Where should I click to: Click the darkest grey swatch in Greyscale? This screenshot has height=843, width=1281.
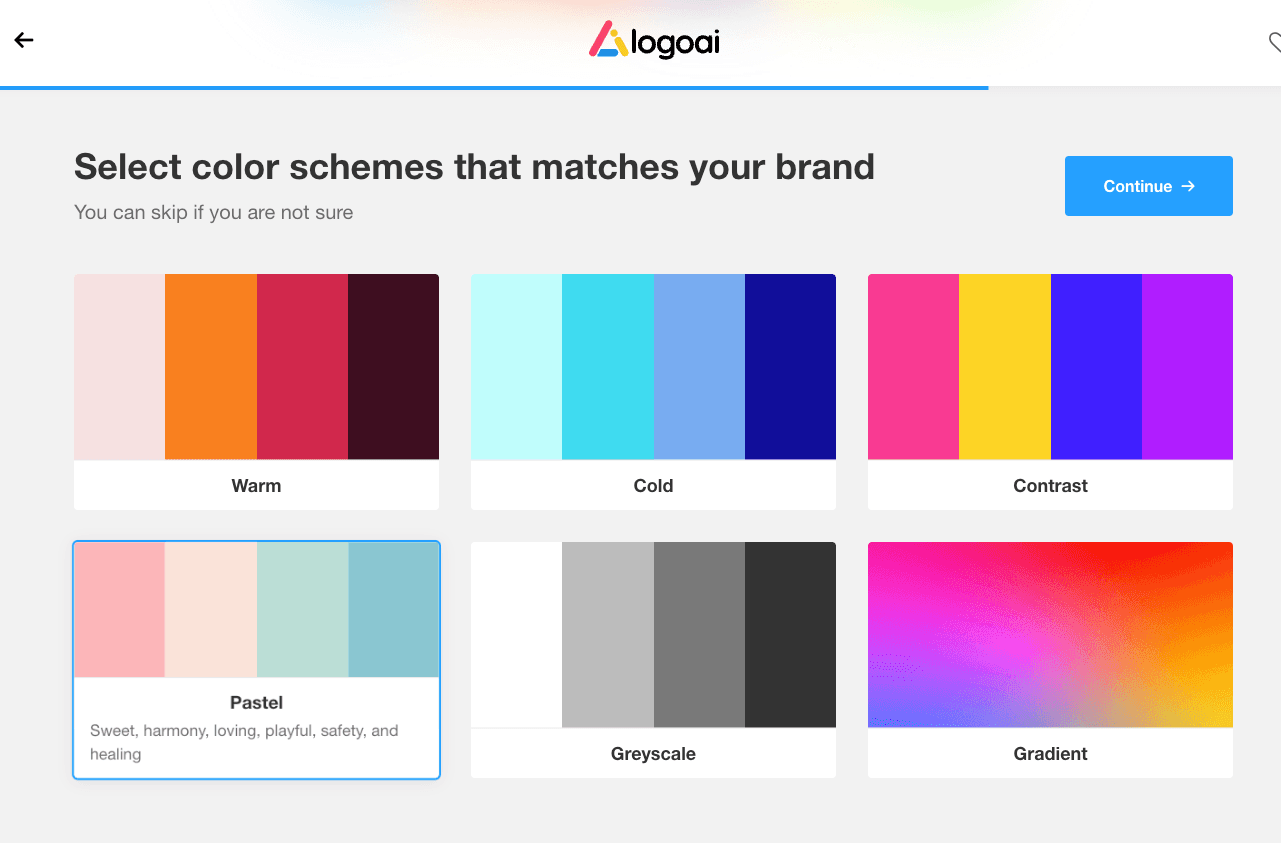click(x=790, y=635)
